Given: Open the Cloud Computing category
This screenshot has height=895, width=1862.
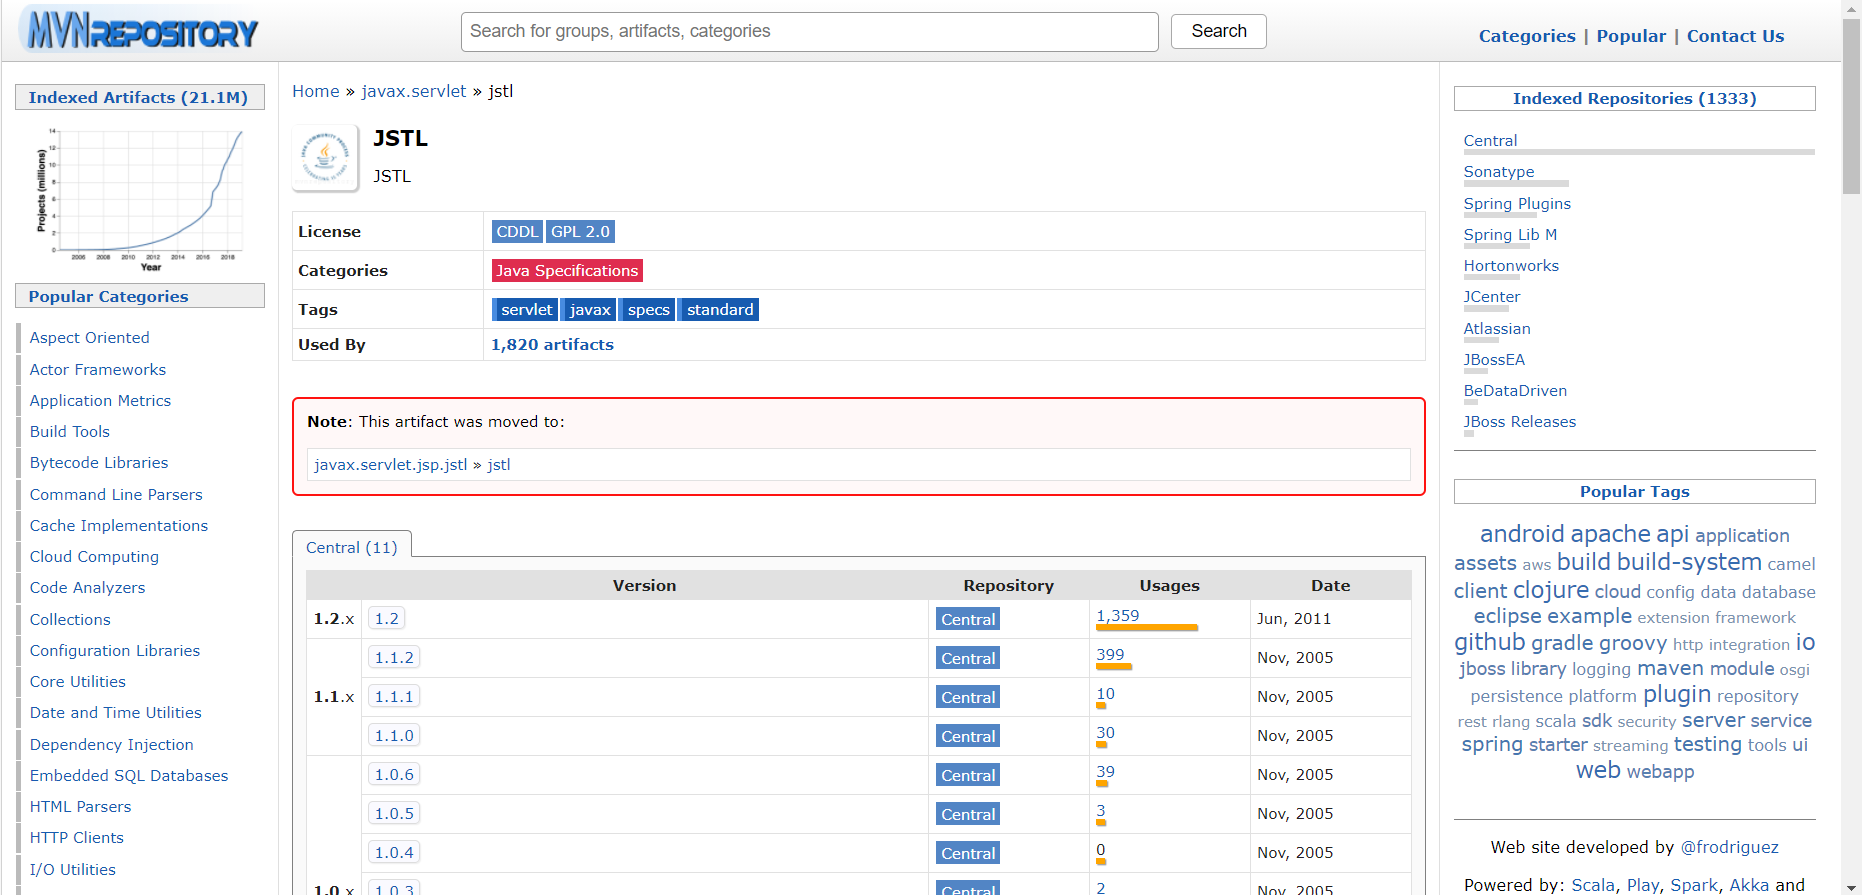Looking at the screenshot, I should 94,556.
